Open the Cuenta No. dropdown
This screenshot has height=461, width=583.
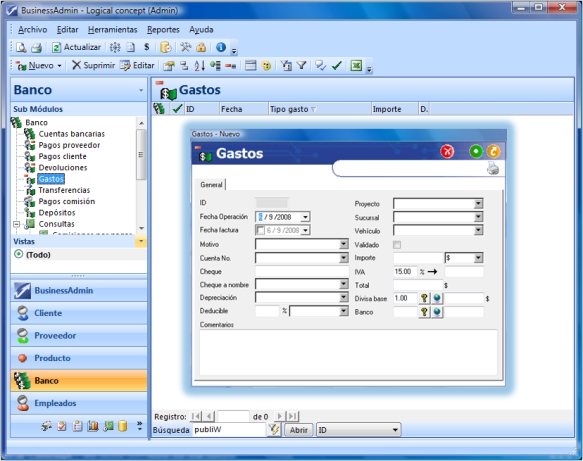coord(344,258)
